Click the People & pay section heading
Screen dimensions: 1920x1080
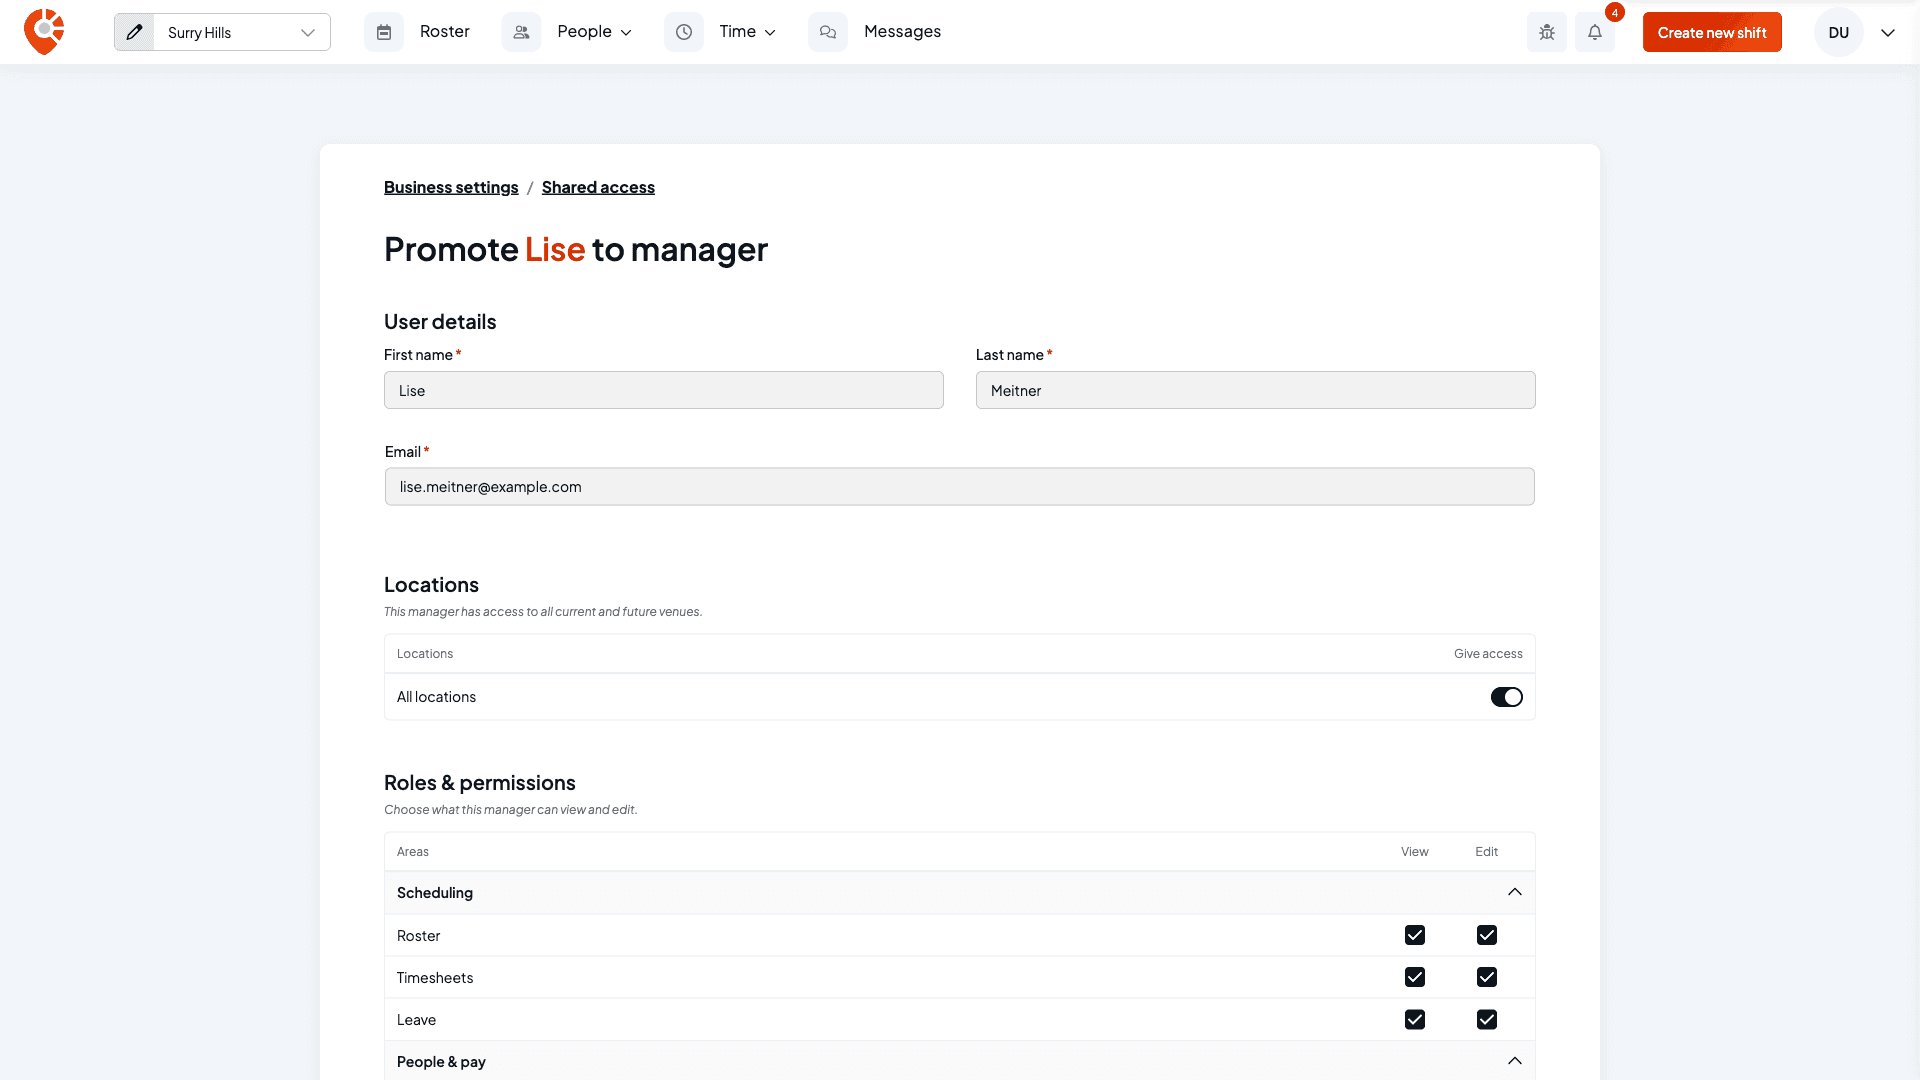[441, 1062]
